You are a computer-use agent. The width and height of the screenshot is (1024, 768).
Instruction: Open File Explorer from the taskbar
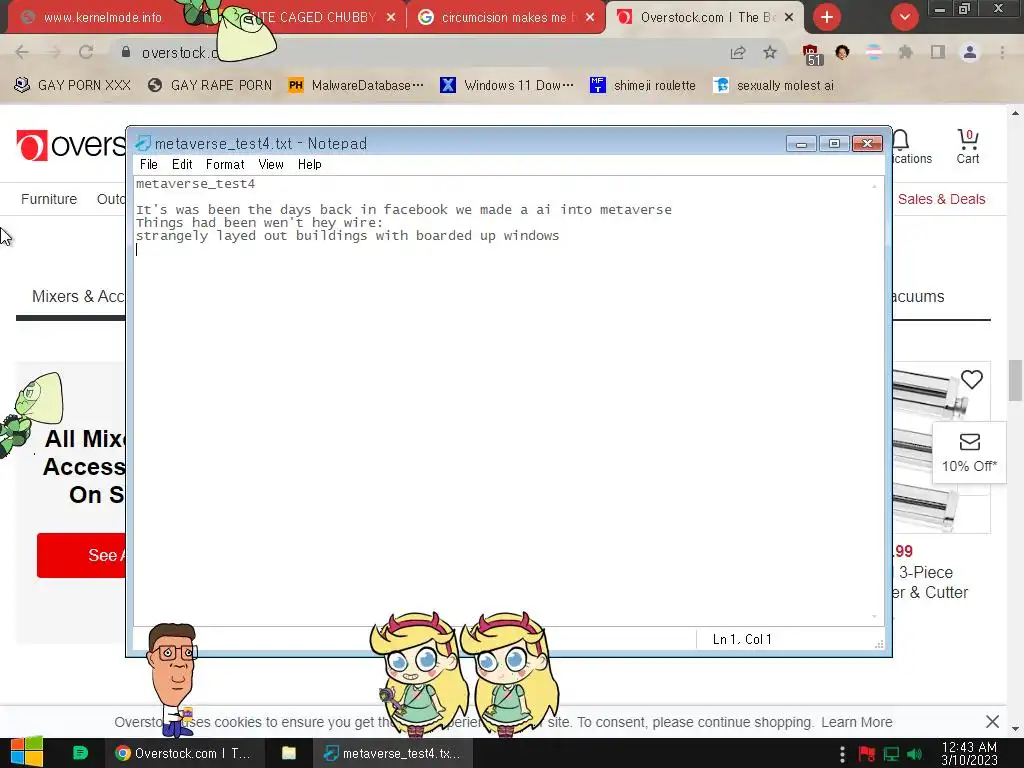click(x=289, y=753)
